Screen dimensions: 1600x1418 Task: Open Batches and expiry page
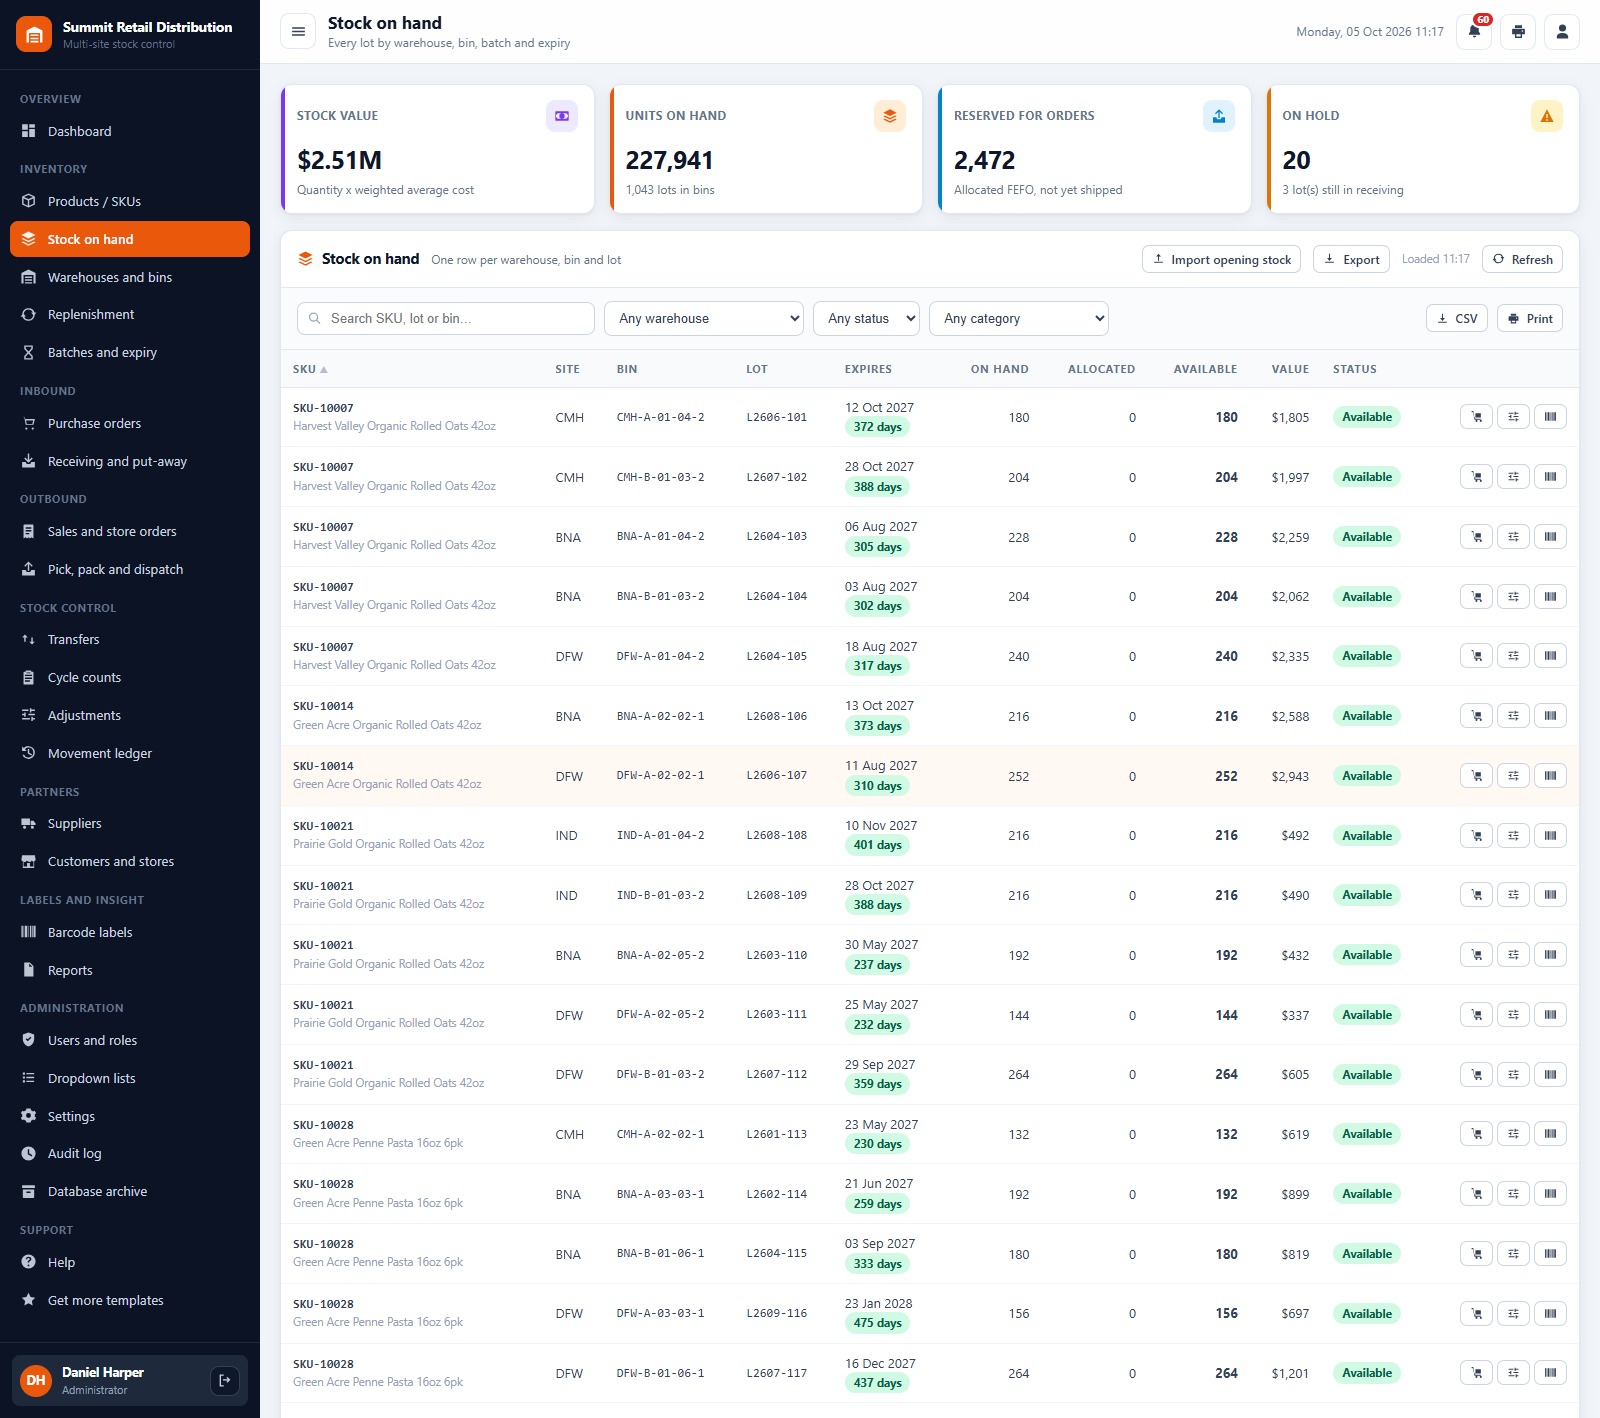click(x=130, y=352)
